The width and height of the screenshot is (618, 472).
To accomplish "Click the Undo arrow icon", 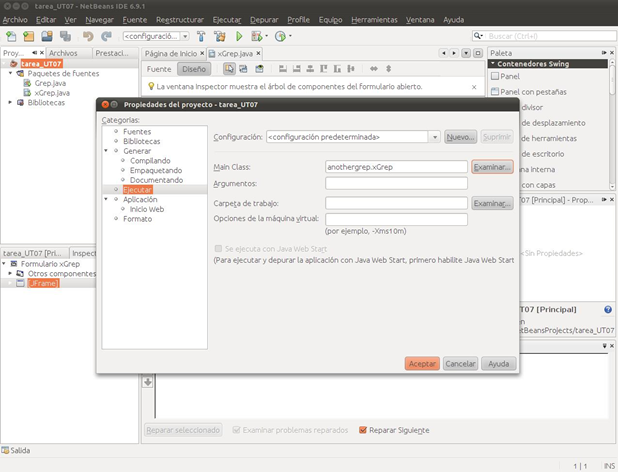I will 88,36.
